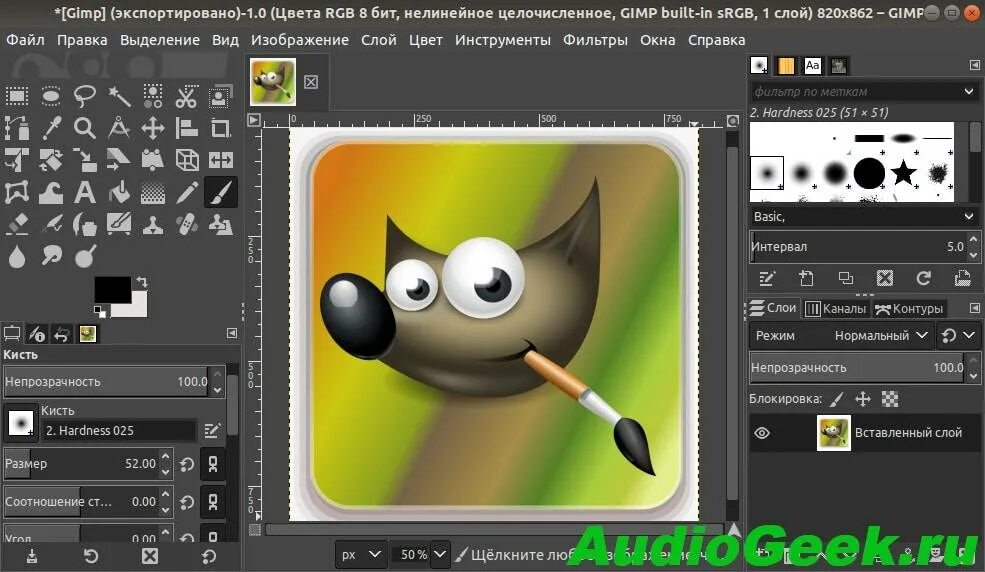Refresh the brushes list
The height and width of the screenshot is (572, 985).
(x=923, y=278)
